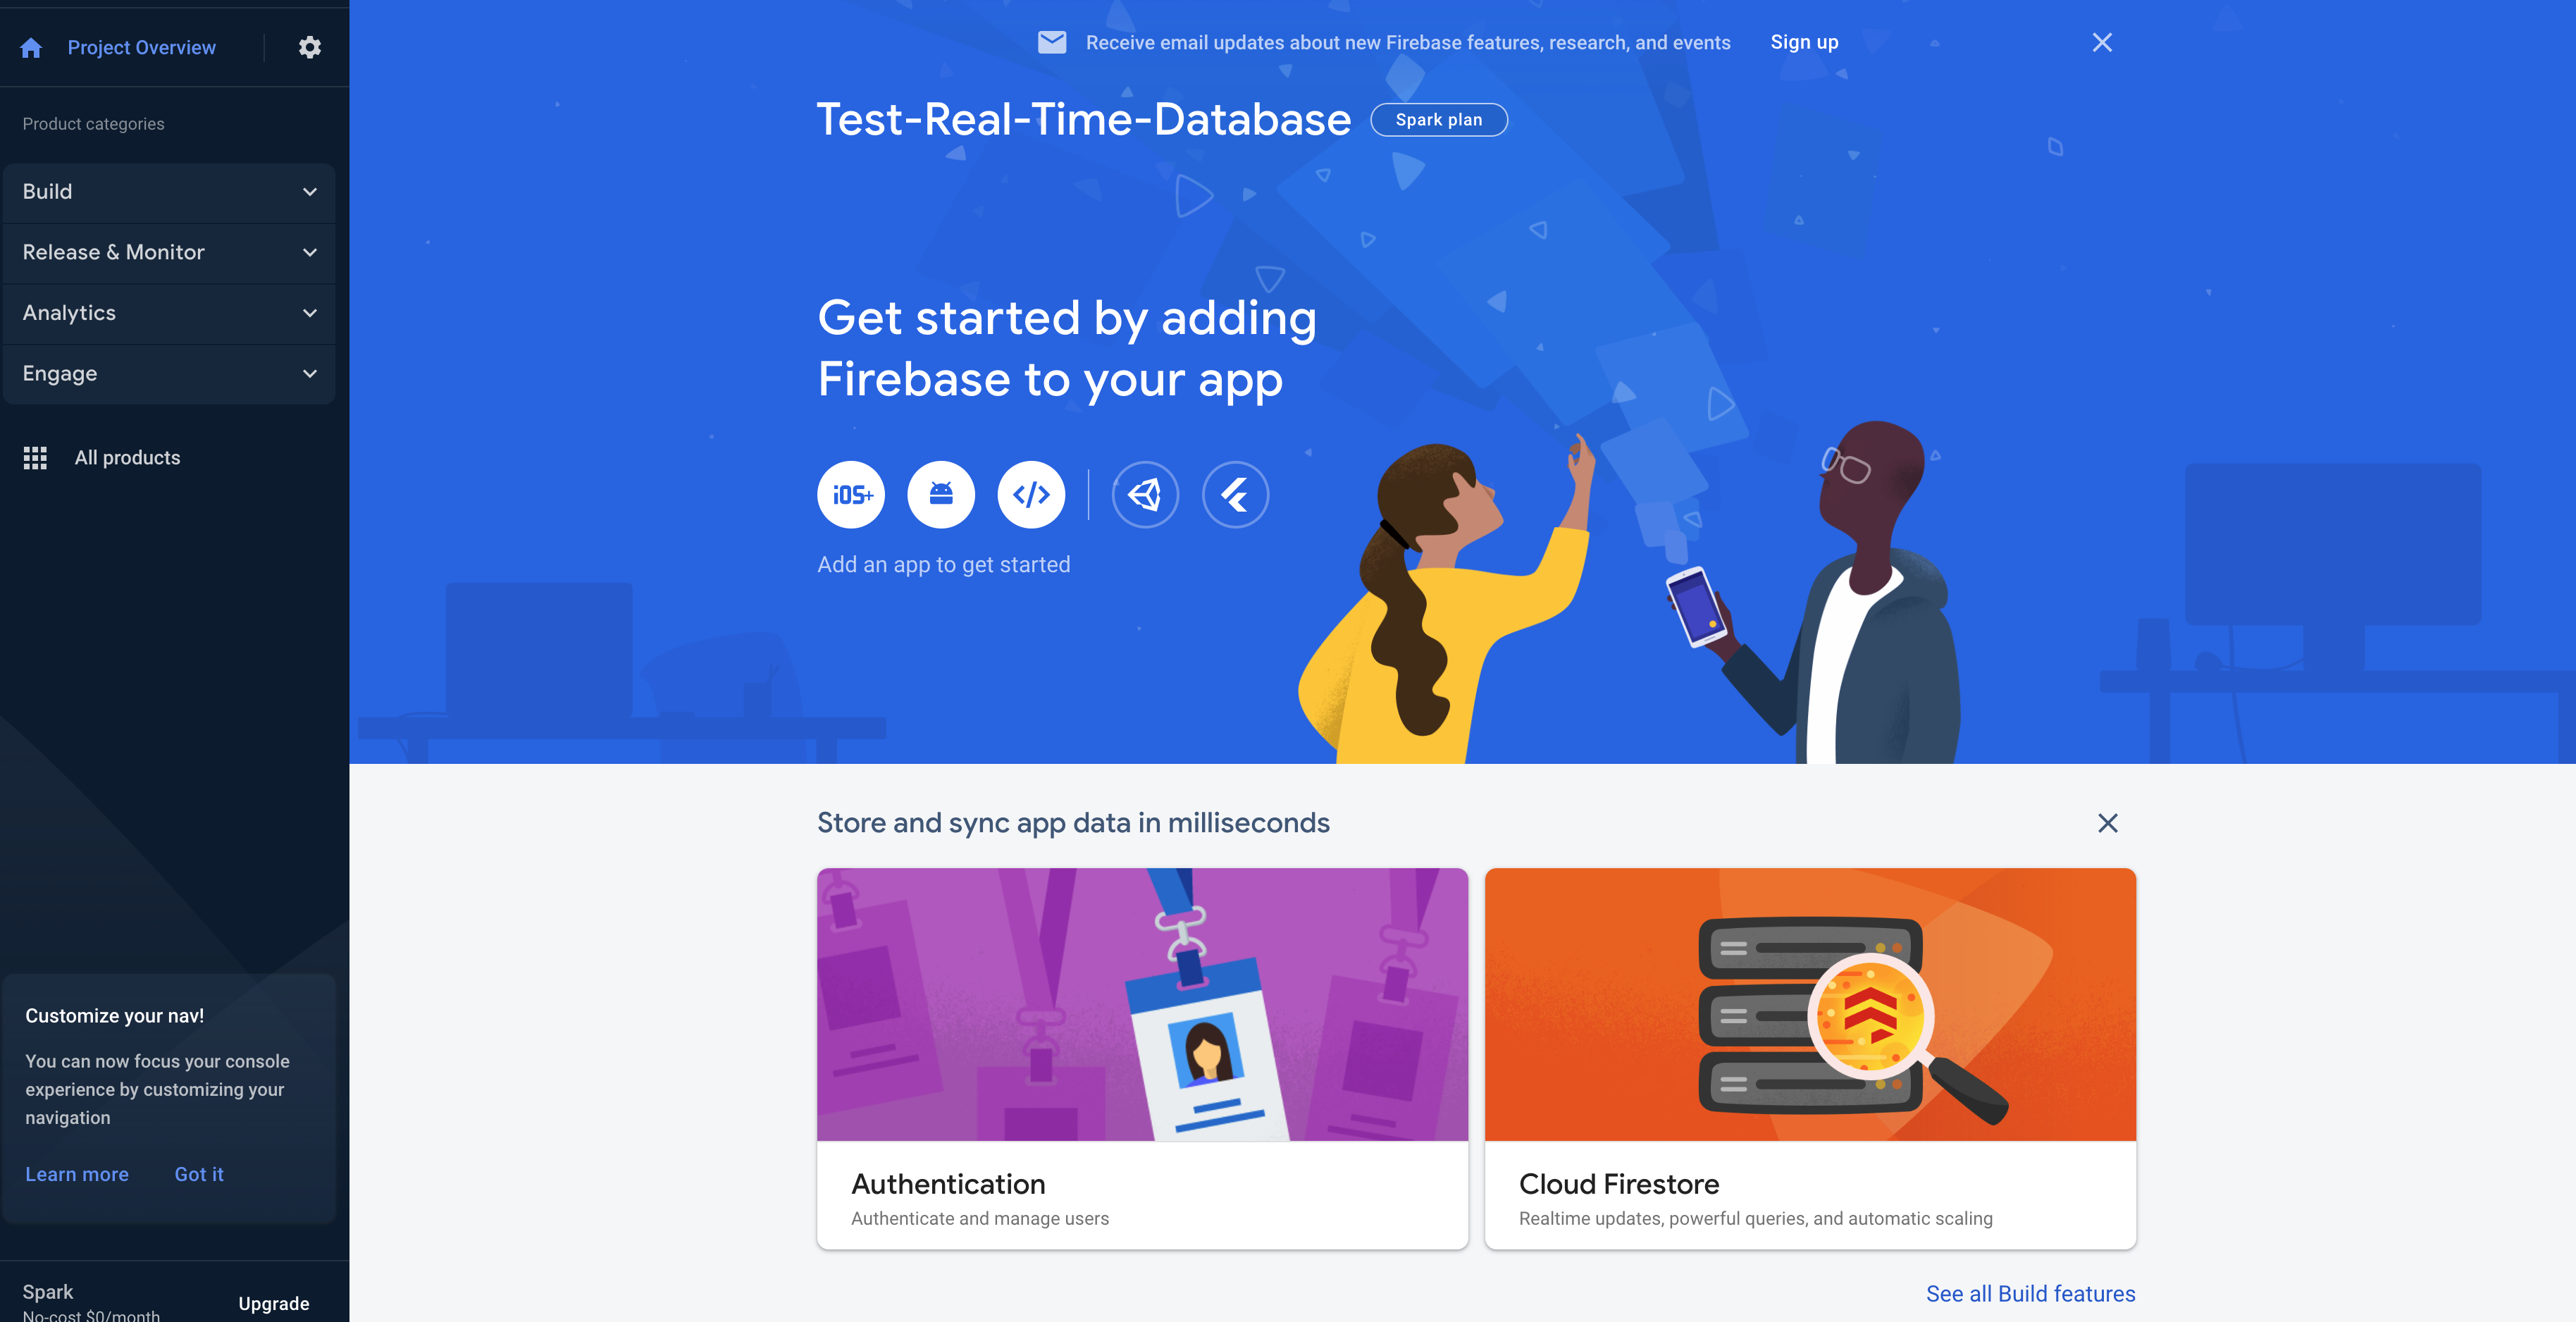
Task: Expand the Release & Monitor category
Action: [168, 252]
